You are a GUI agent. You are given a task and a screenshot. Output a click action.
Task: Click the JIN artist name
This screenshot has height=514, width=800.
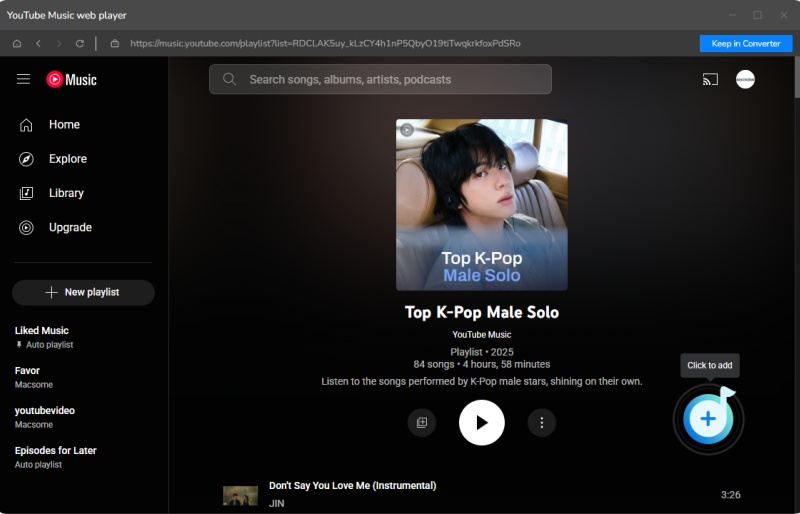tap(277, 503)
